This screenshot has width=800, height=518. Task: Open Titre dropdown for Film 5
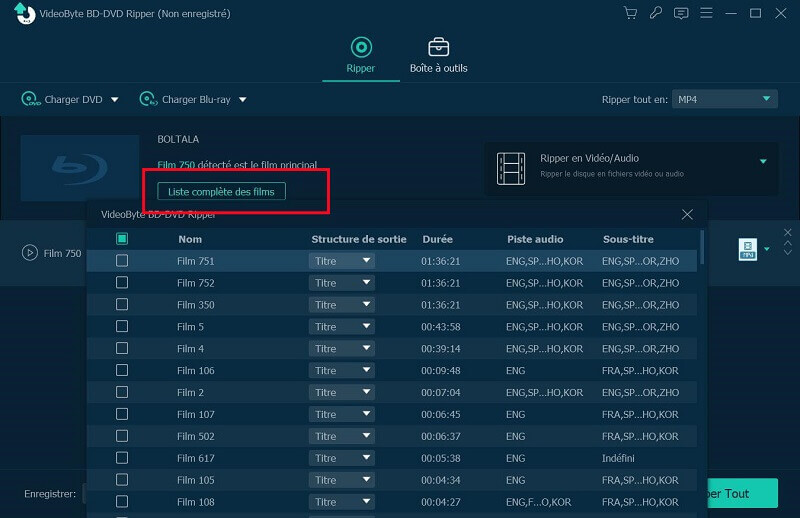coord(342,327)
